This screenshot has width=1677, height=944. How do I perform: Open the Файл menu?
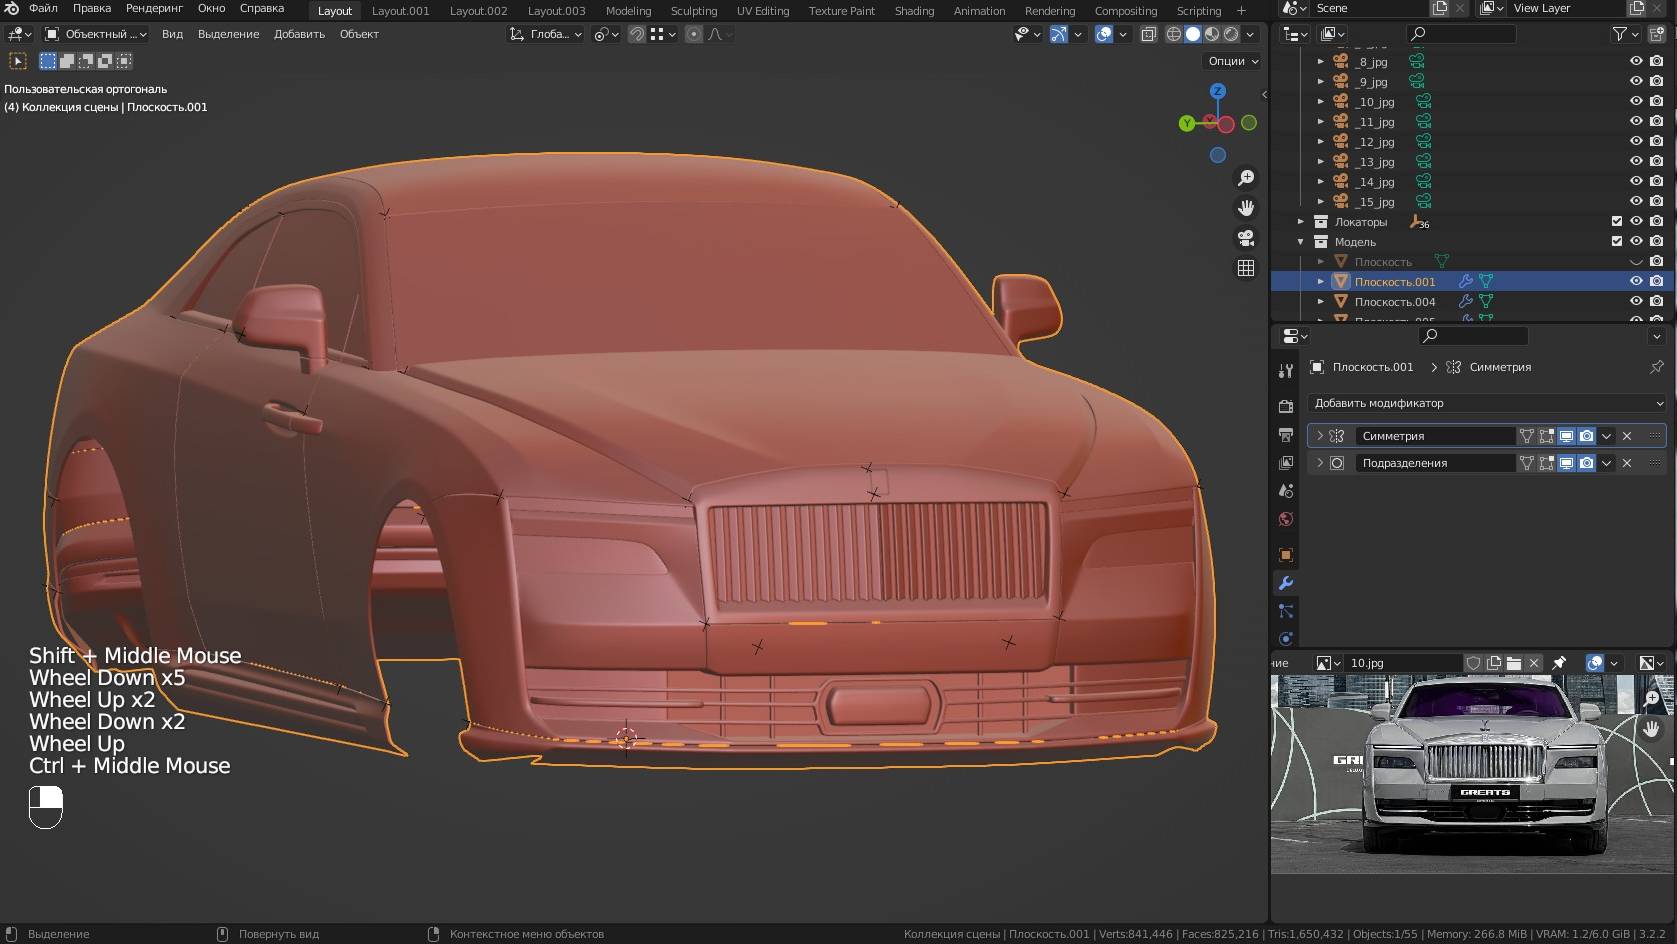pyautogui.click(x=42, y=8)
